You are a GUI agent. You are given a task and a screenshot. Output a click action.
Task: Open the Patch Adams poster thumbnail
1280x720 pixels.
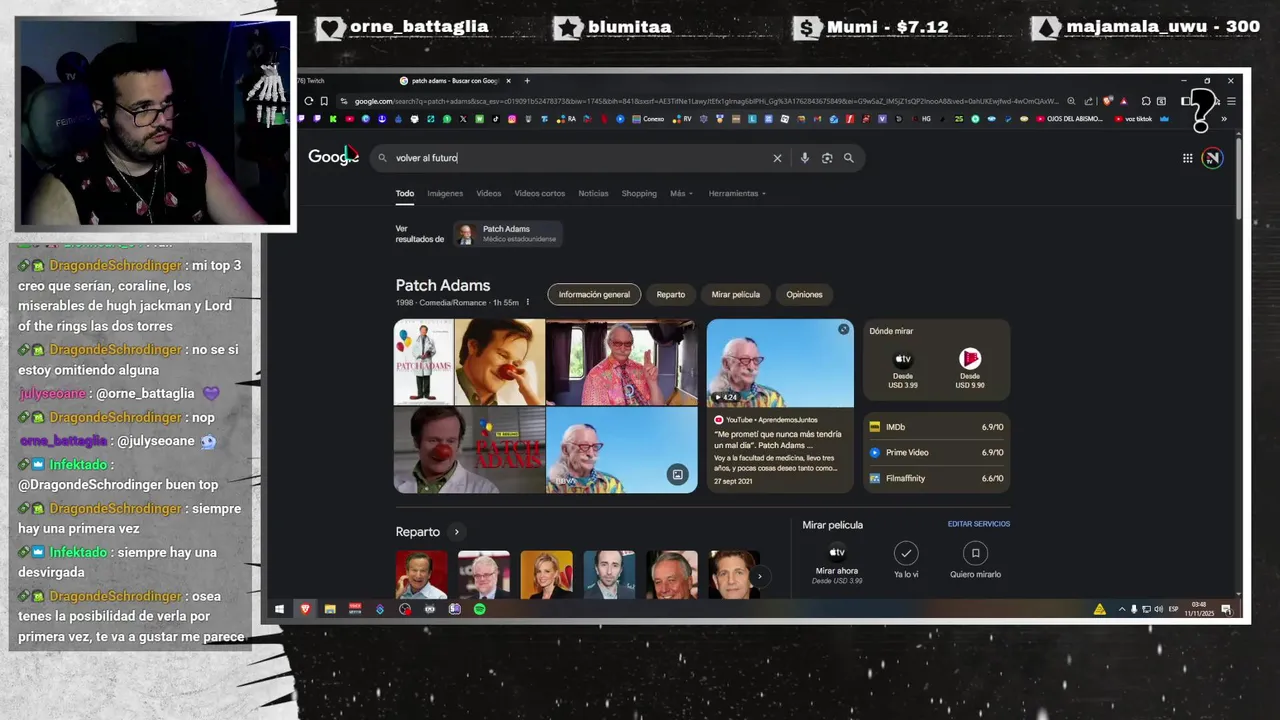pos(424,362)
